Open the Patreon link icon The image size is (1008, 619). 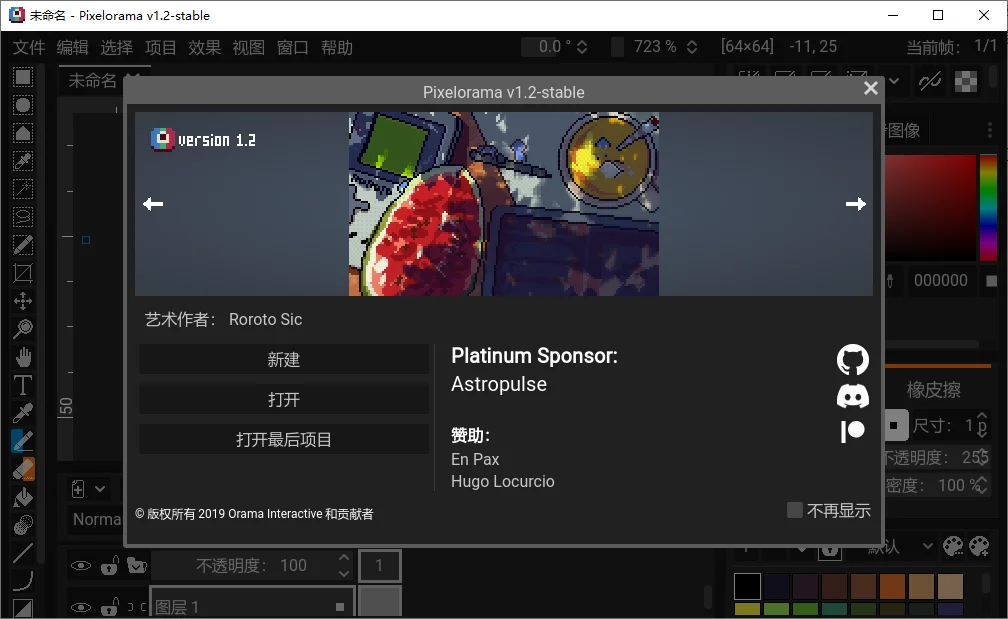click(852, 431)
